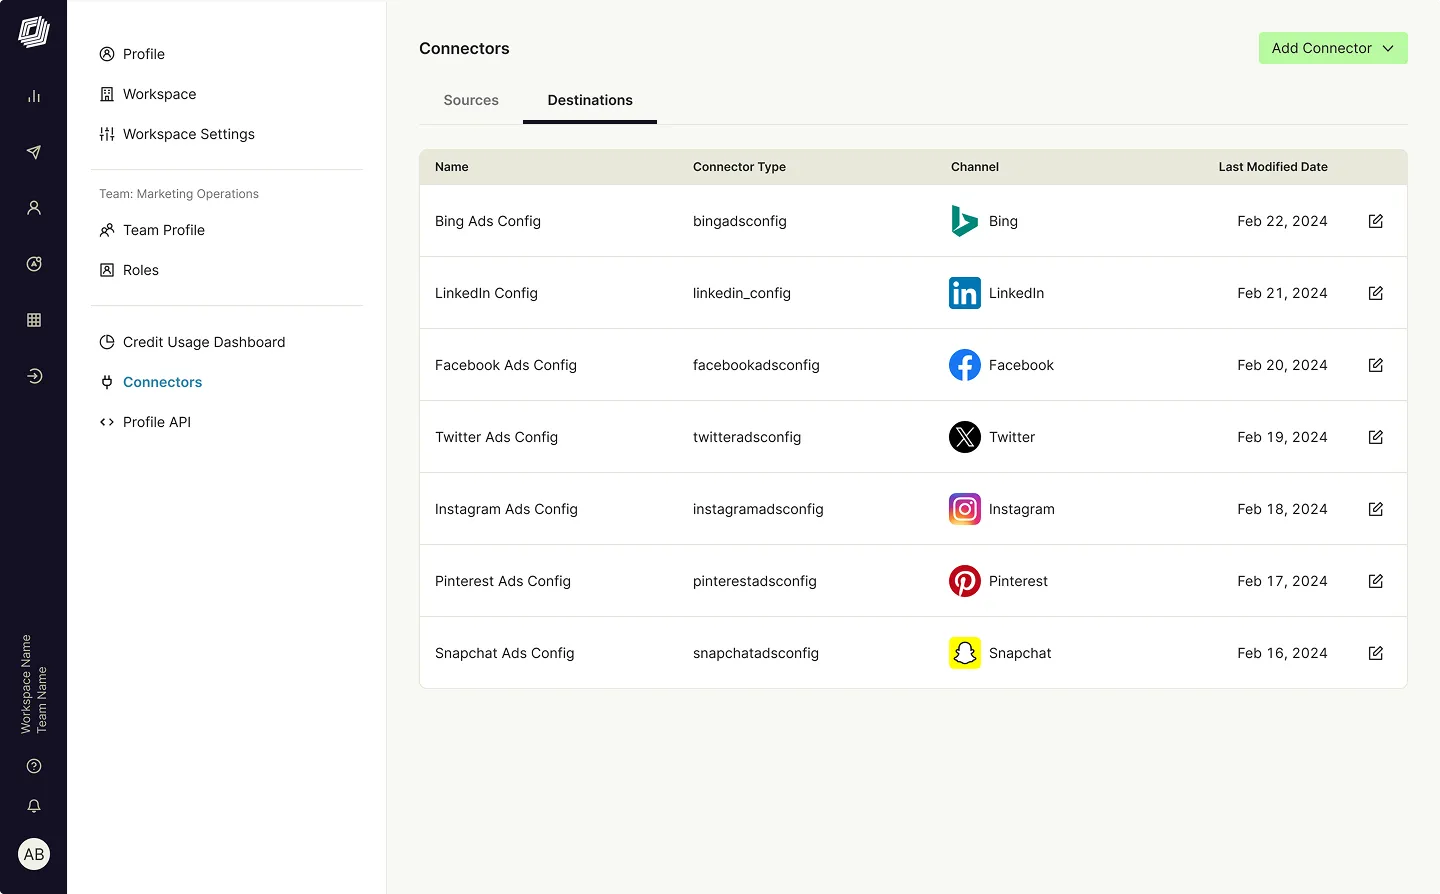Open the help question mark icon
1440x894 pixels.
point(34,766)
